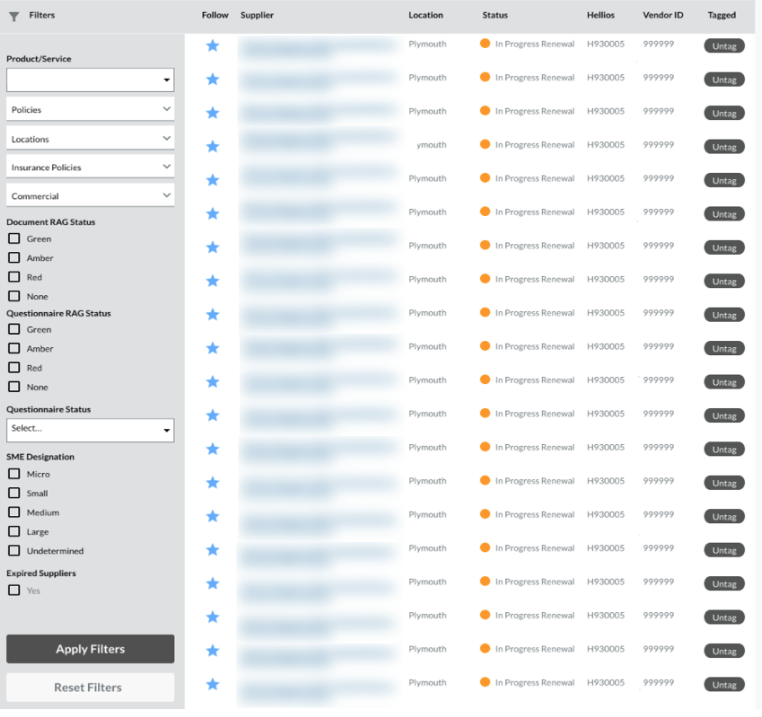Image resolution: width=762 pixels, height=717 pixels.
Task: Enable Amber under Questionnaire RAG Status
Action: (14, 349)
